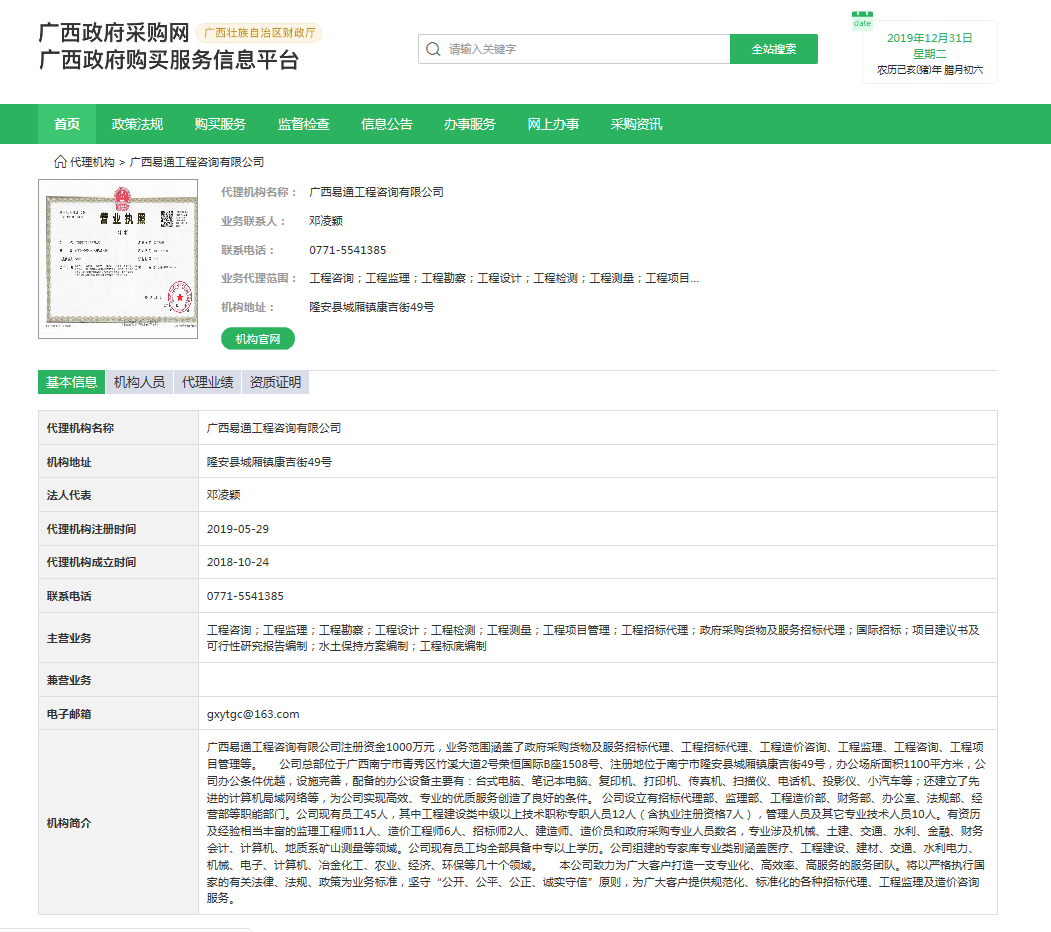The image size is (1051, 932).
Task: Click the 机构官网 button
Action: click(x=258, y=339)
